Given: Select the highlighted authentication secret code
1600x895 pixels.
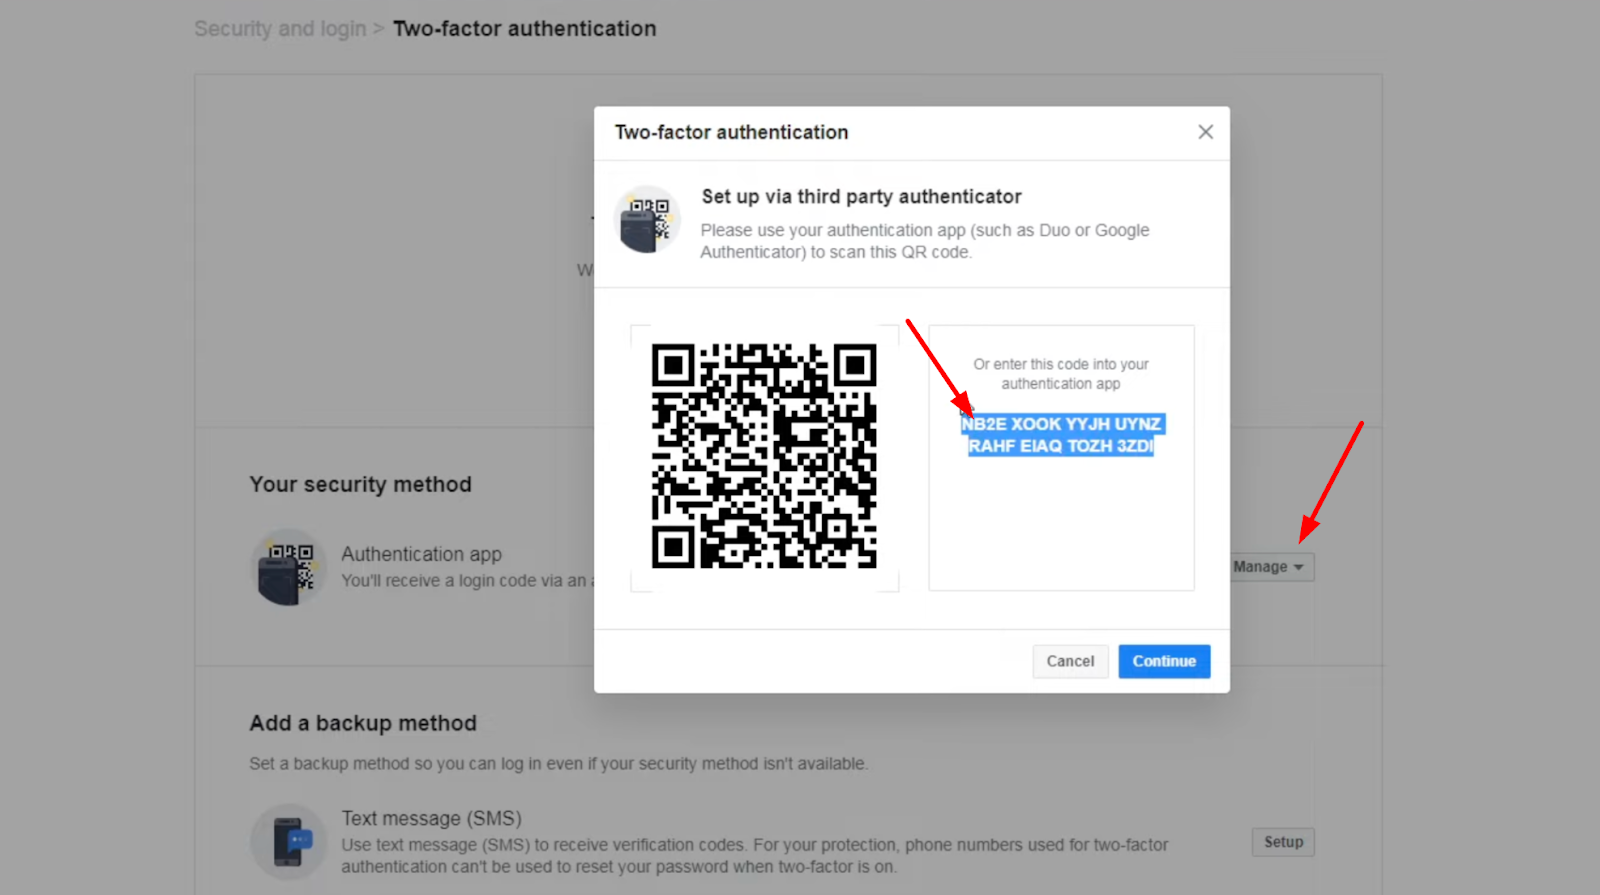Looking at the screenshot, I should 1061,435.
